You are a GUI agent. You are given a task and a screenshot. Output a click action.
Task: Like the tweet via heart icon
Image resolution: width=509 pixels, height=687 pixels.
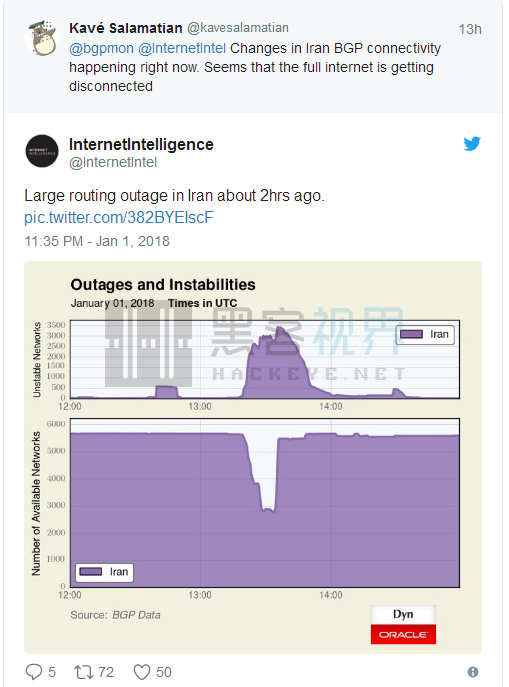coord(141,672)
